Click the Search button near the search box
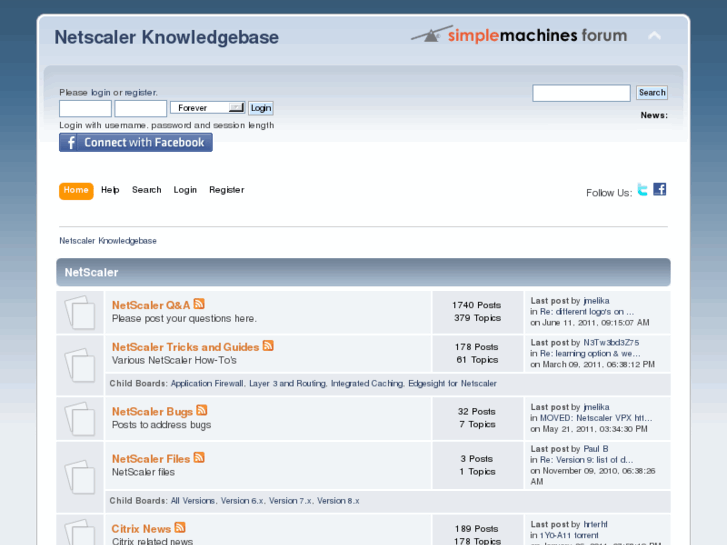This screenshot has height=545, width=727. point(652,93)
